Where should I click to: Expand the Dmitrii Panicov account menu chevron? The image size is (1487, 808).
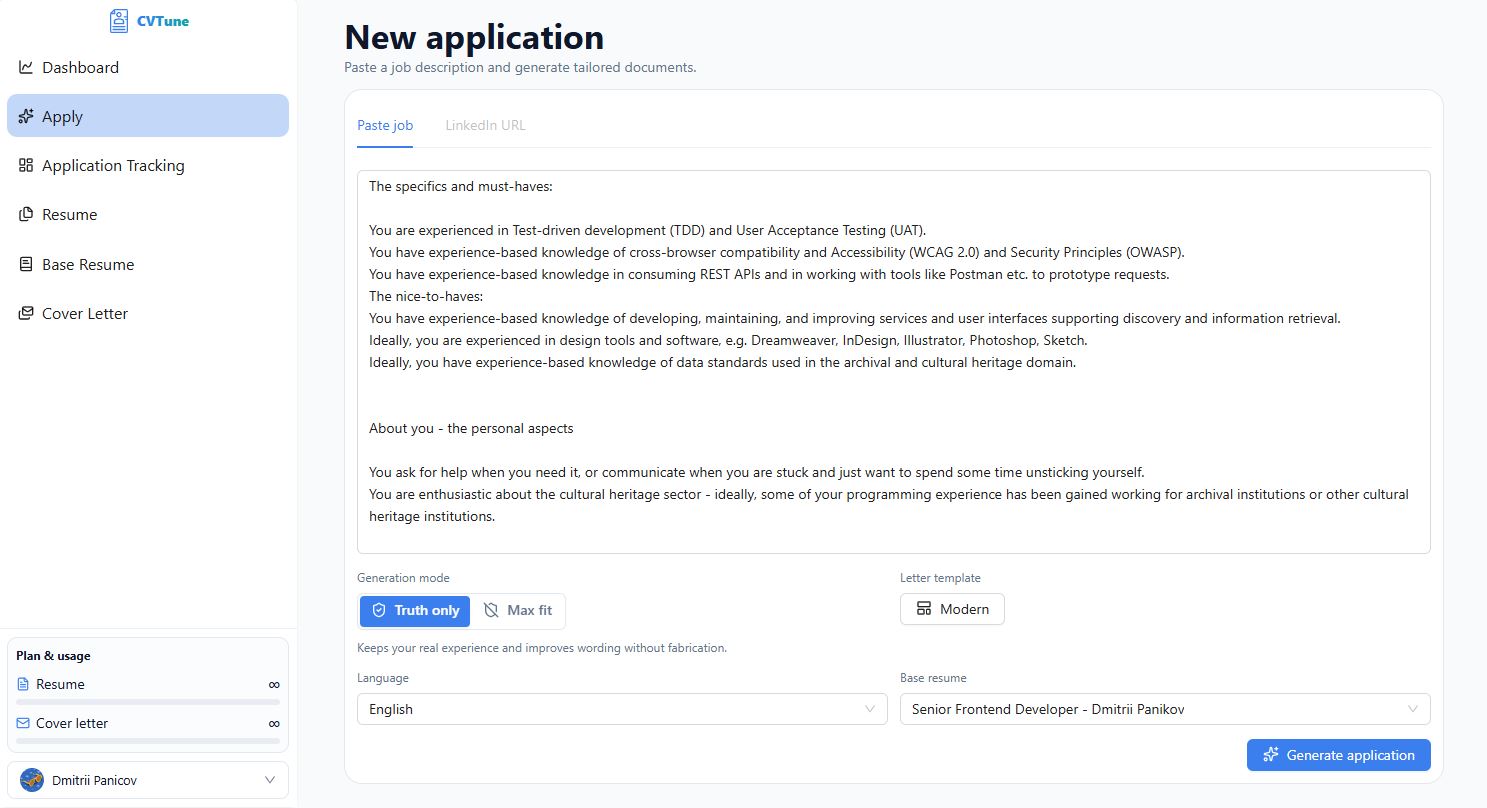269,780
